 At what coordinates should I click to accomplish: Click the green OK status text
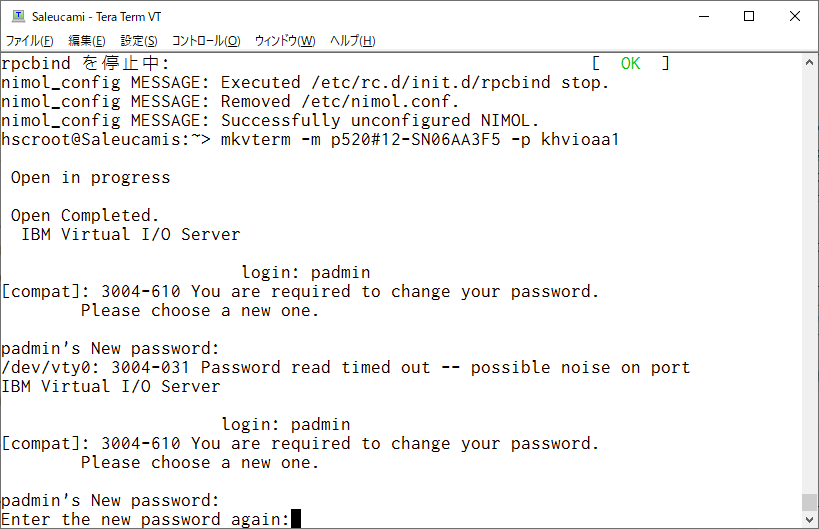(x=630, y=64)
